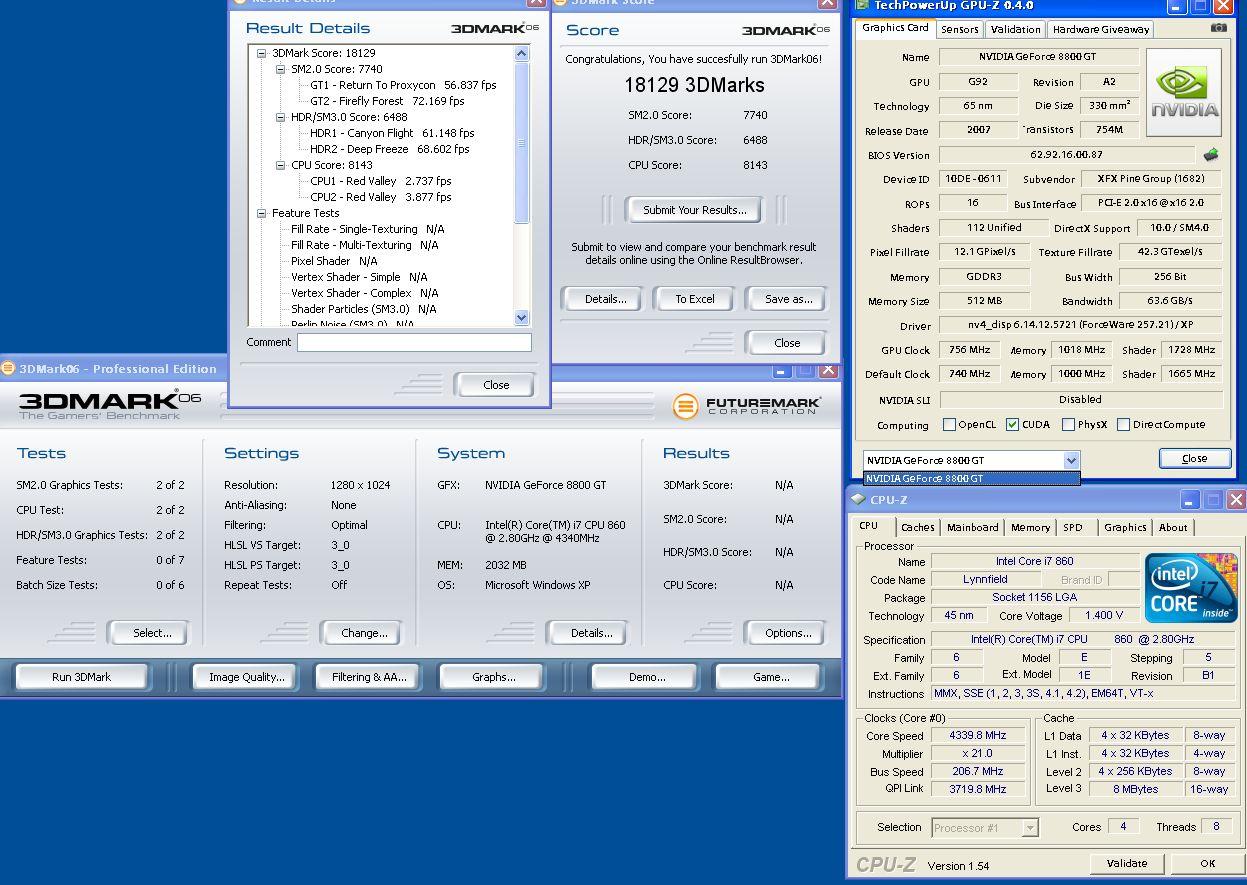Enable the PhysX checkbox
The height and width of the screenshot is (885, 1247).
(x=1068, y=425)
